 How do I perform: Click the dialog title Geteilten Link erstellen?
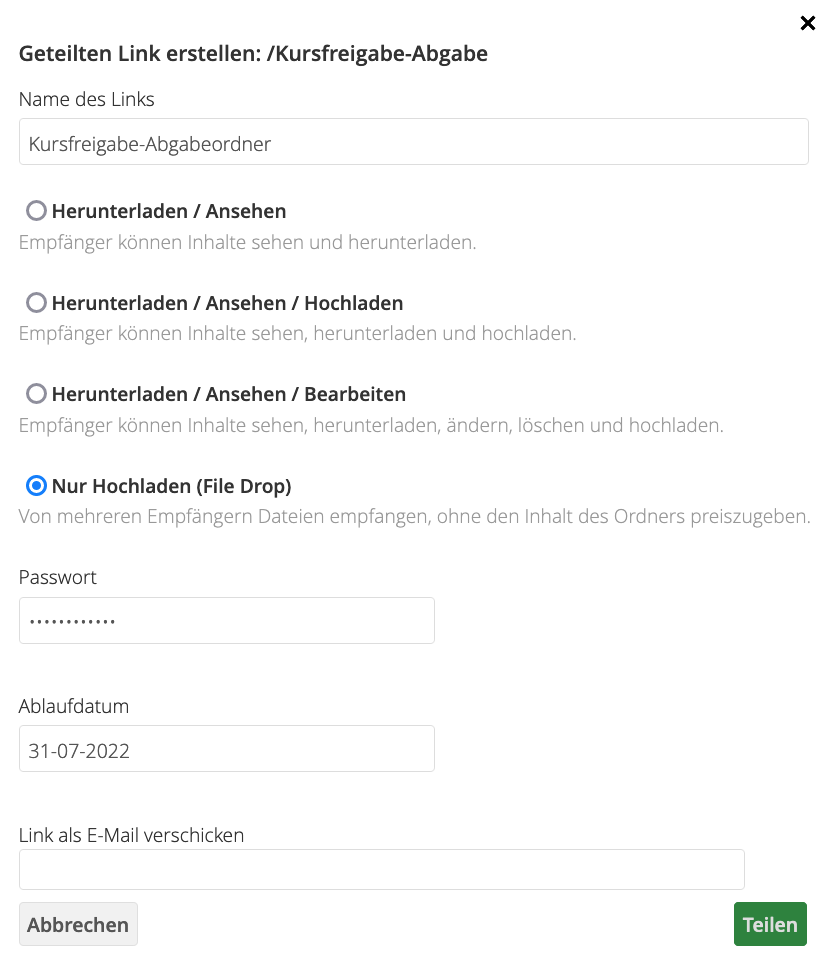click(x=252, y=53)
